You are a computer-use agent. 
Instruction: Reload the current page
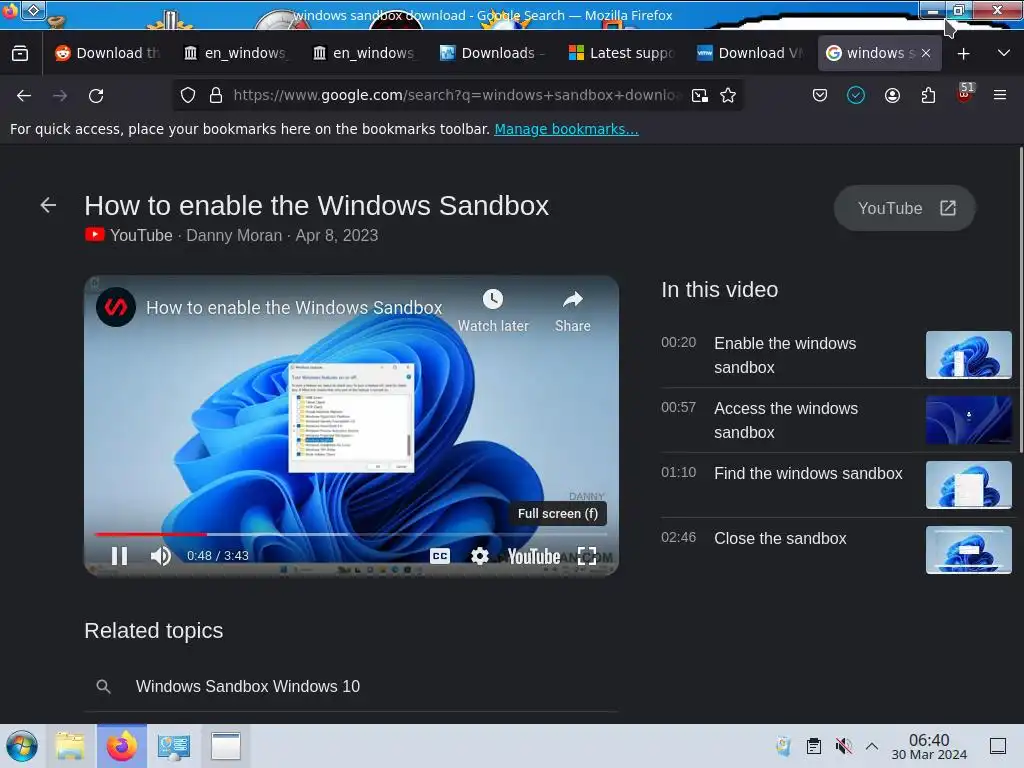pos(96,96)
